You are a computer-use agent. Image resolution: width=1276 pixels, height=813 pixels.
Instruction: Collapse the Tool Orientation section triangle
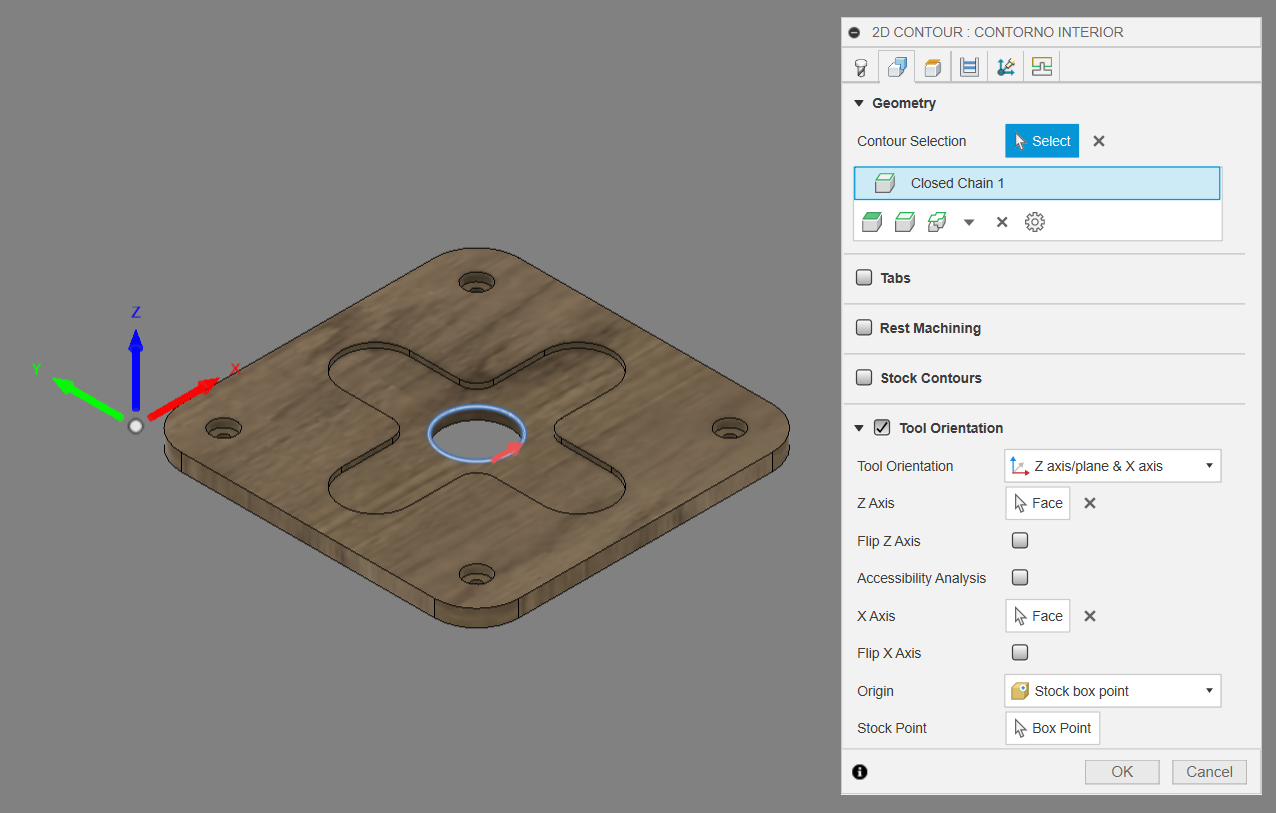tap(859, 428)
